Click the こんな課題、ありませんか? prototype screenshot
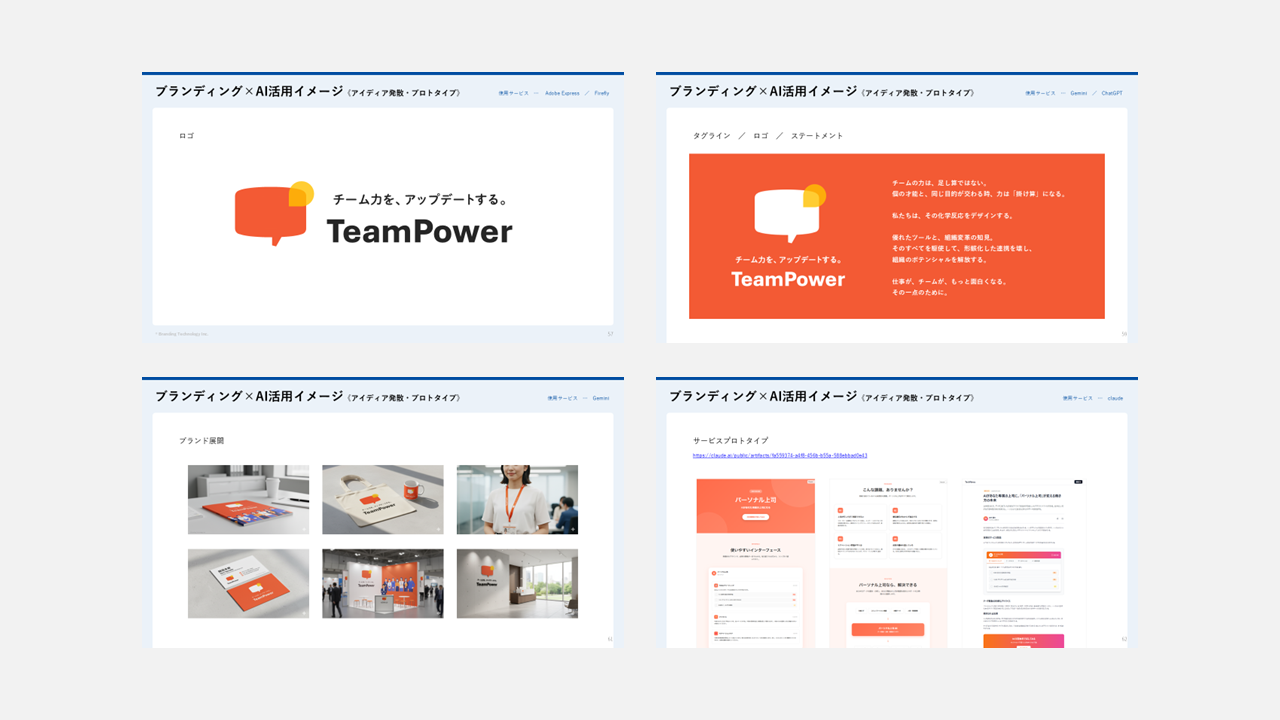This screenshot has height=720, width=1280. point(888,562)
